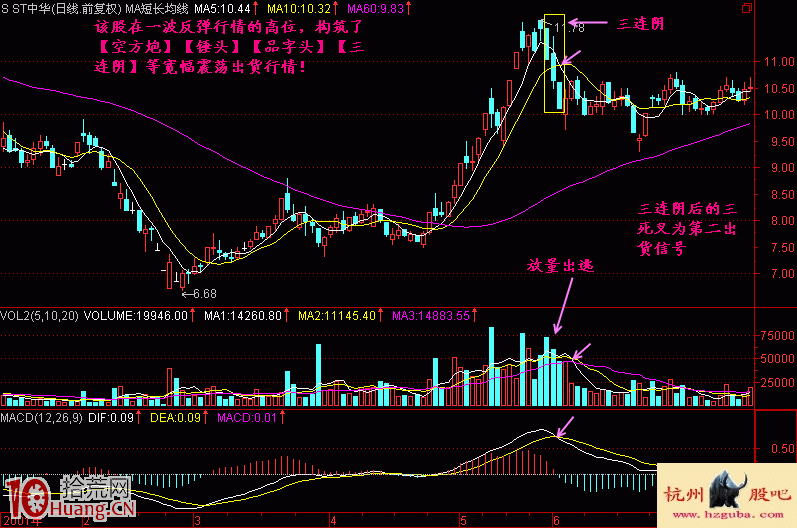Screen dimensions: 797x528
Task: Click the restore window icon at top right
Action: 747,8
